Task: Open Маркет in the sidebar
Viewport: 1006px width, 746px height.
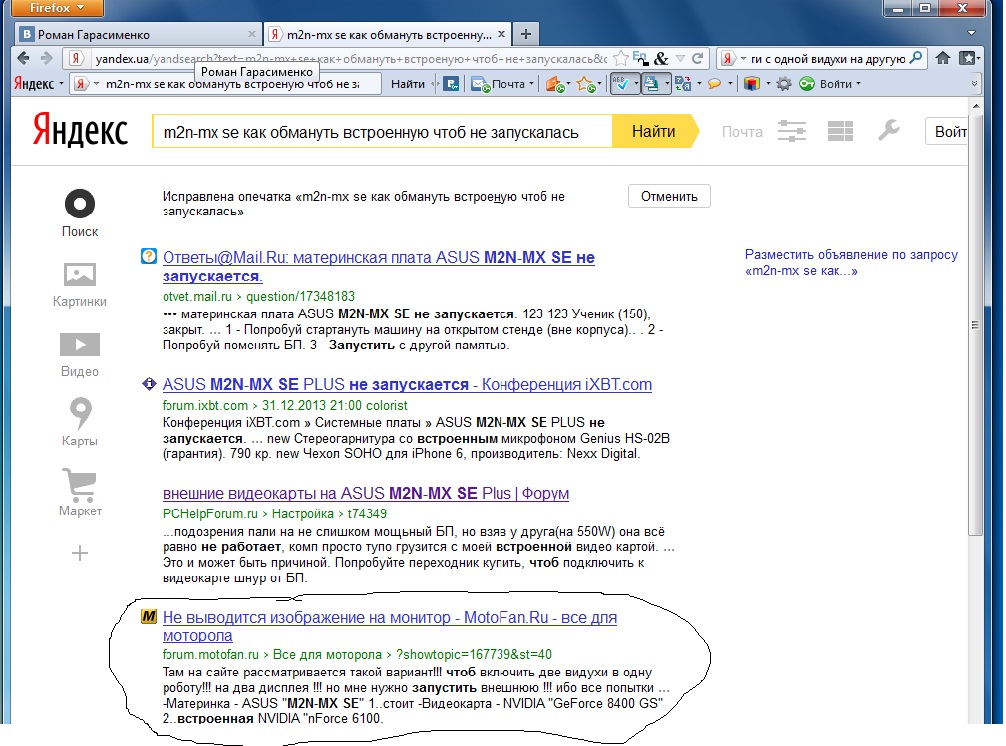Action: [x=80, y=493]
